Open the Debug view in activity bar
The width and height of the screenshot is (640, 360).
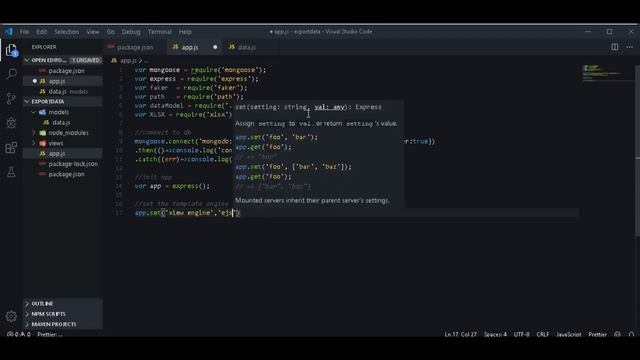point(11,123)
